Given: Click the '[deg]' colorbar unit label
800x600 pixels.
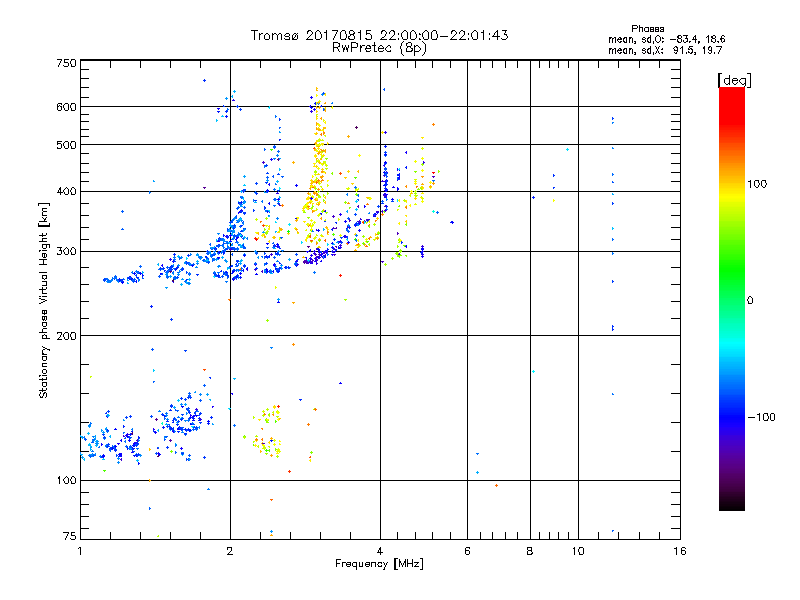Looking at the screenshot, I should pos(734,80).
